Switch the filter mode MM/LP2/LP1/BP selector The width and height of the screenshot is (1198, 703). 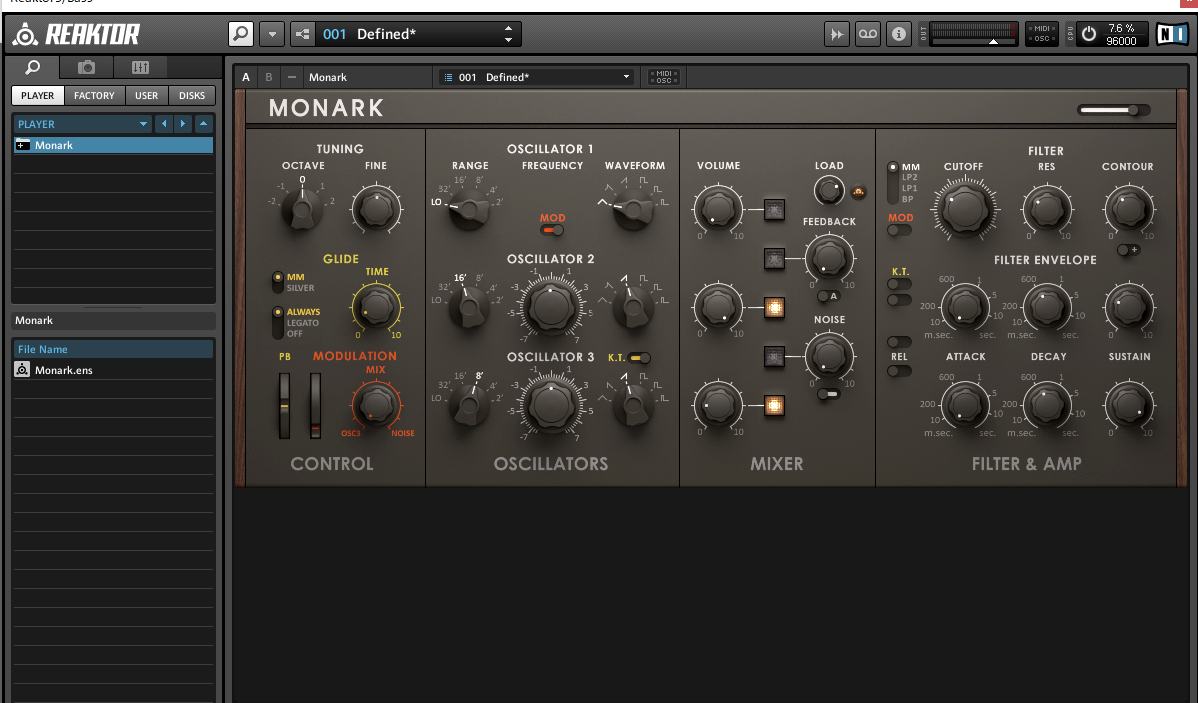coord(892,183)
